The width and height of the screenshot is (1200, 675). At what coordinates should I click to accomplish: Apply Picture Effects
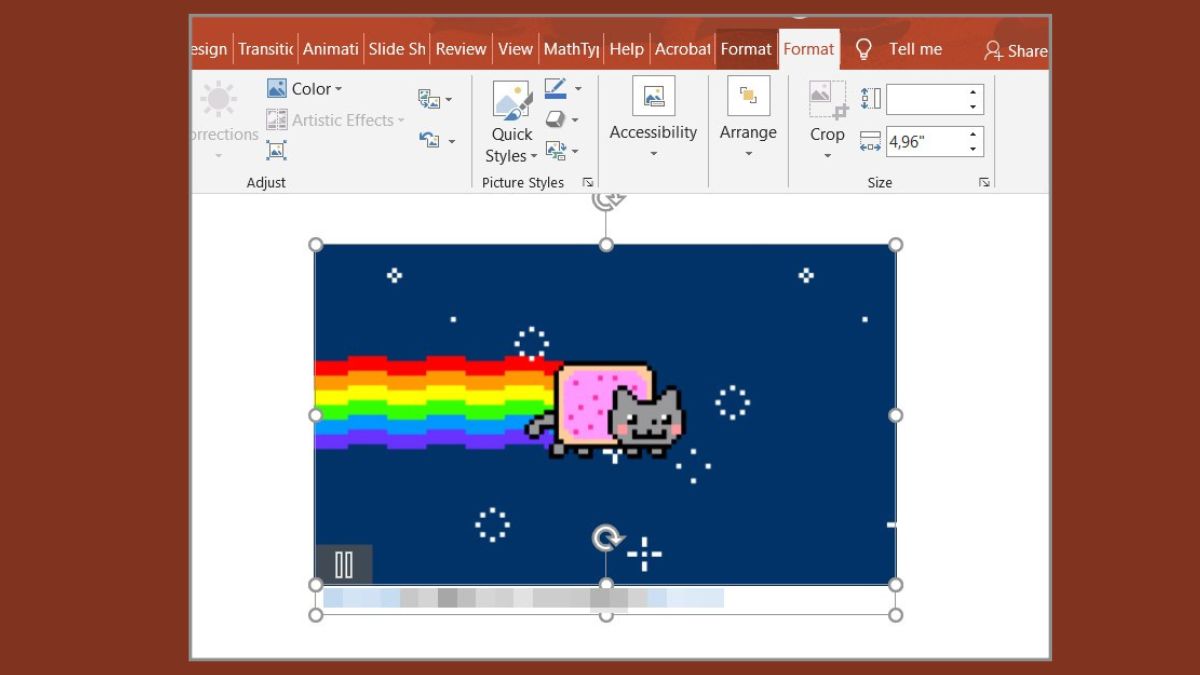point(557,119)
